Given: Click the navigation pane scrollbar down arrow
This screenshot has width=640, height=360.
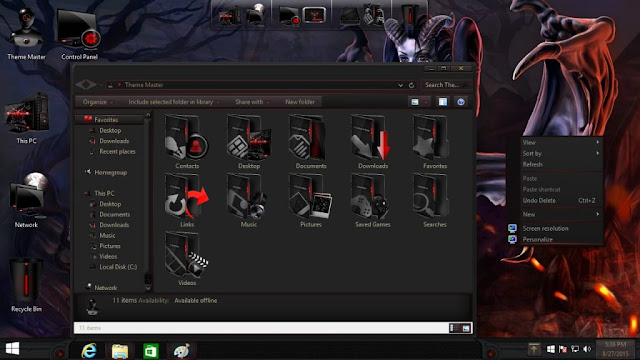Looking at the screenshot, I should 148,288.
